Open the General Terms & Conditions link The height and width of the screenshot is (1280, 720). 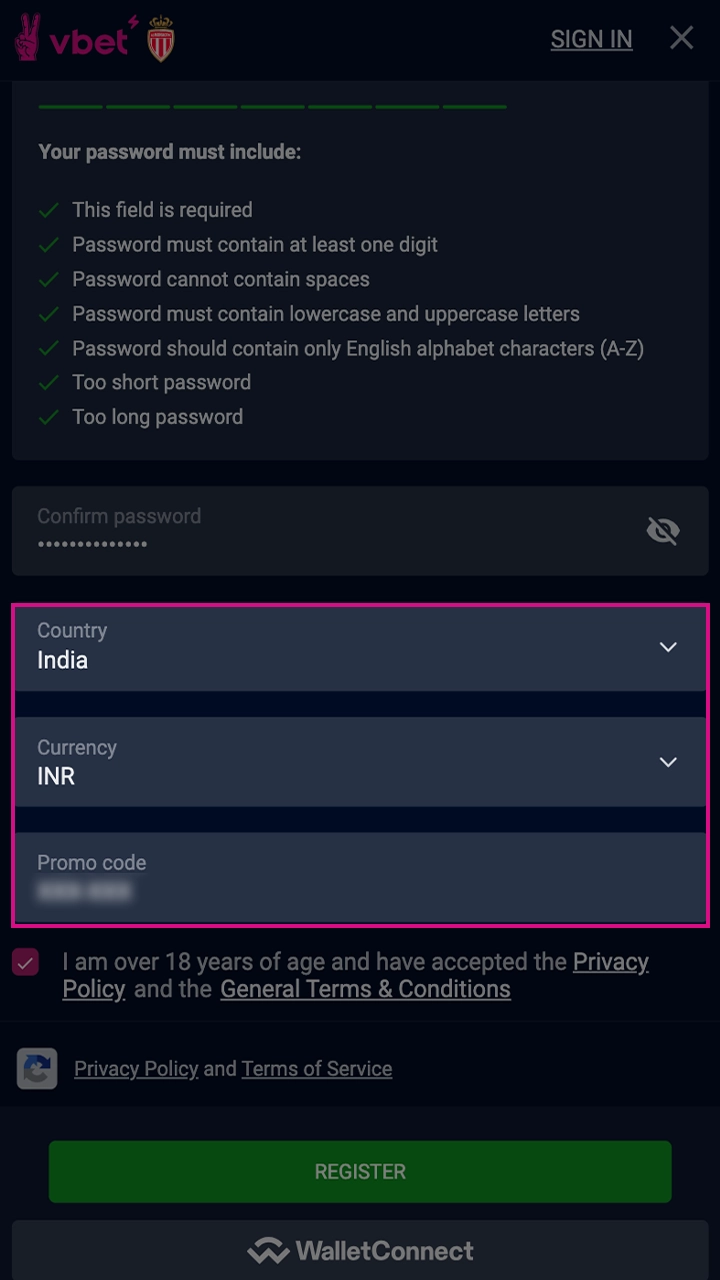pyautogui.click(x=365, y=989)
